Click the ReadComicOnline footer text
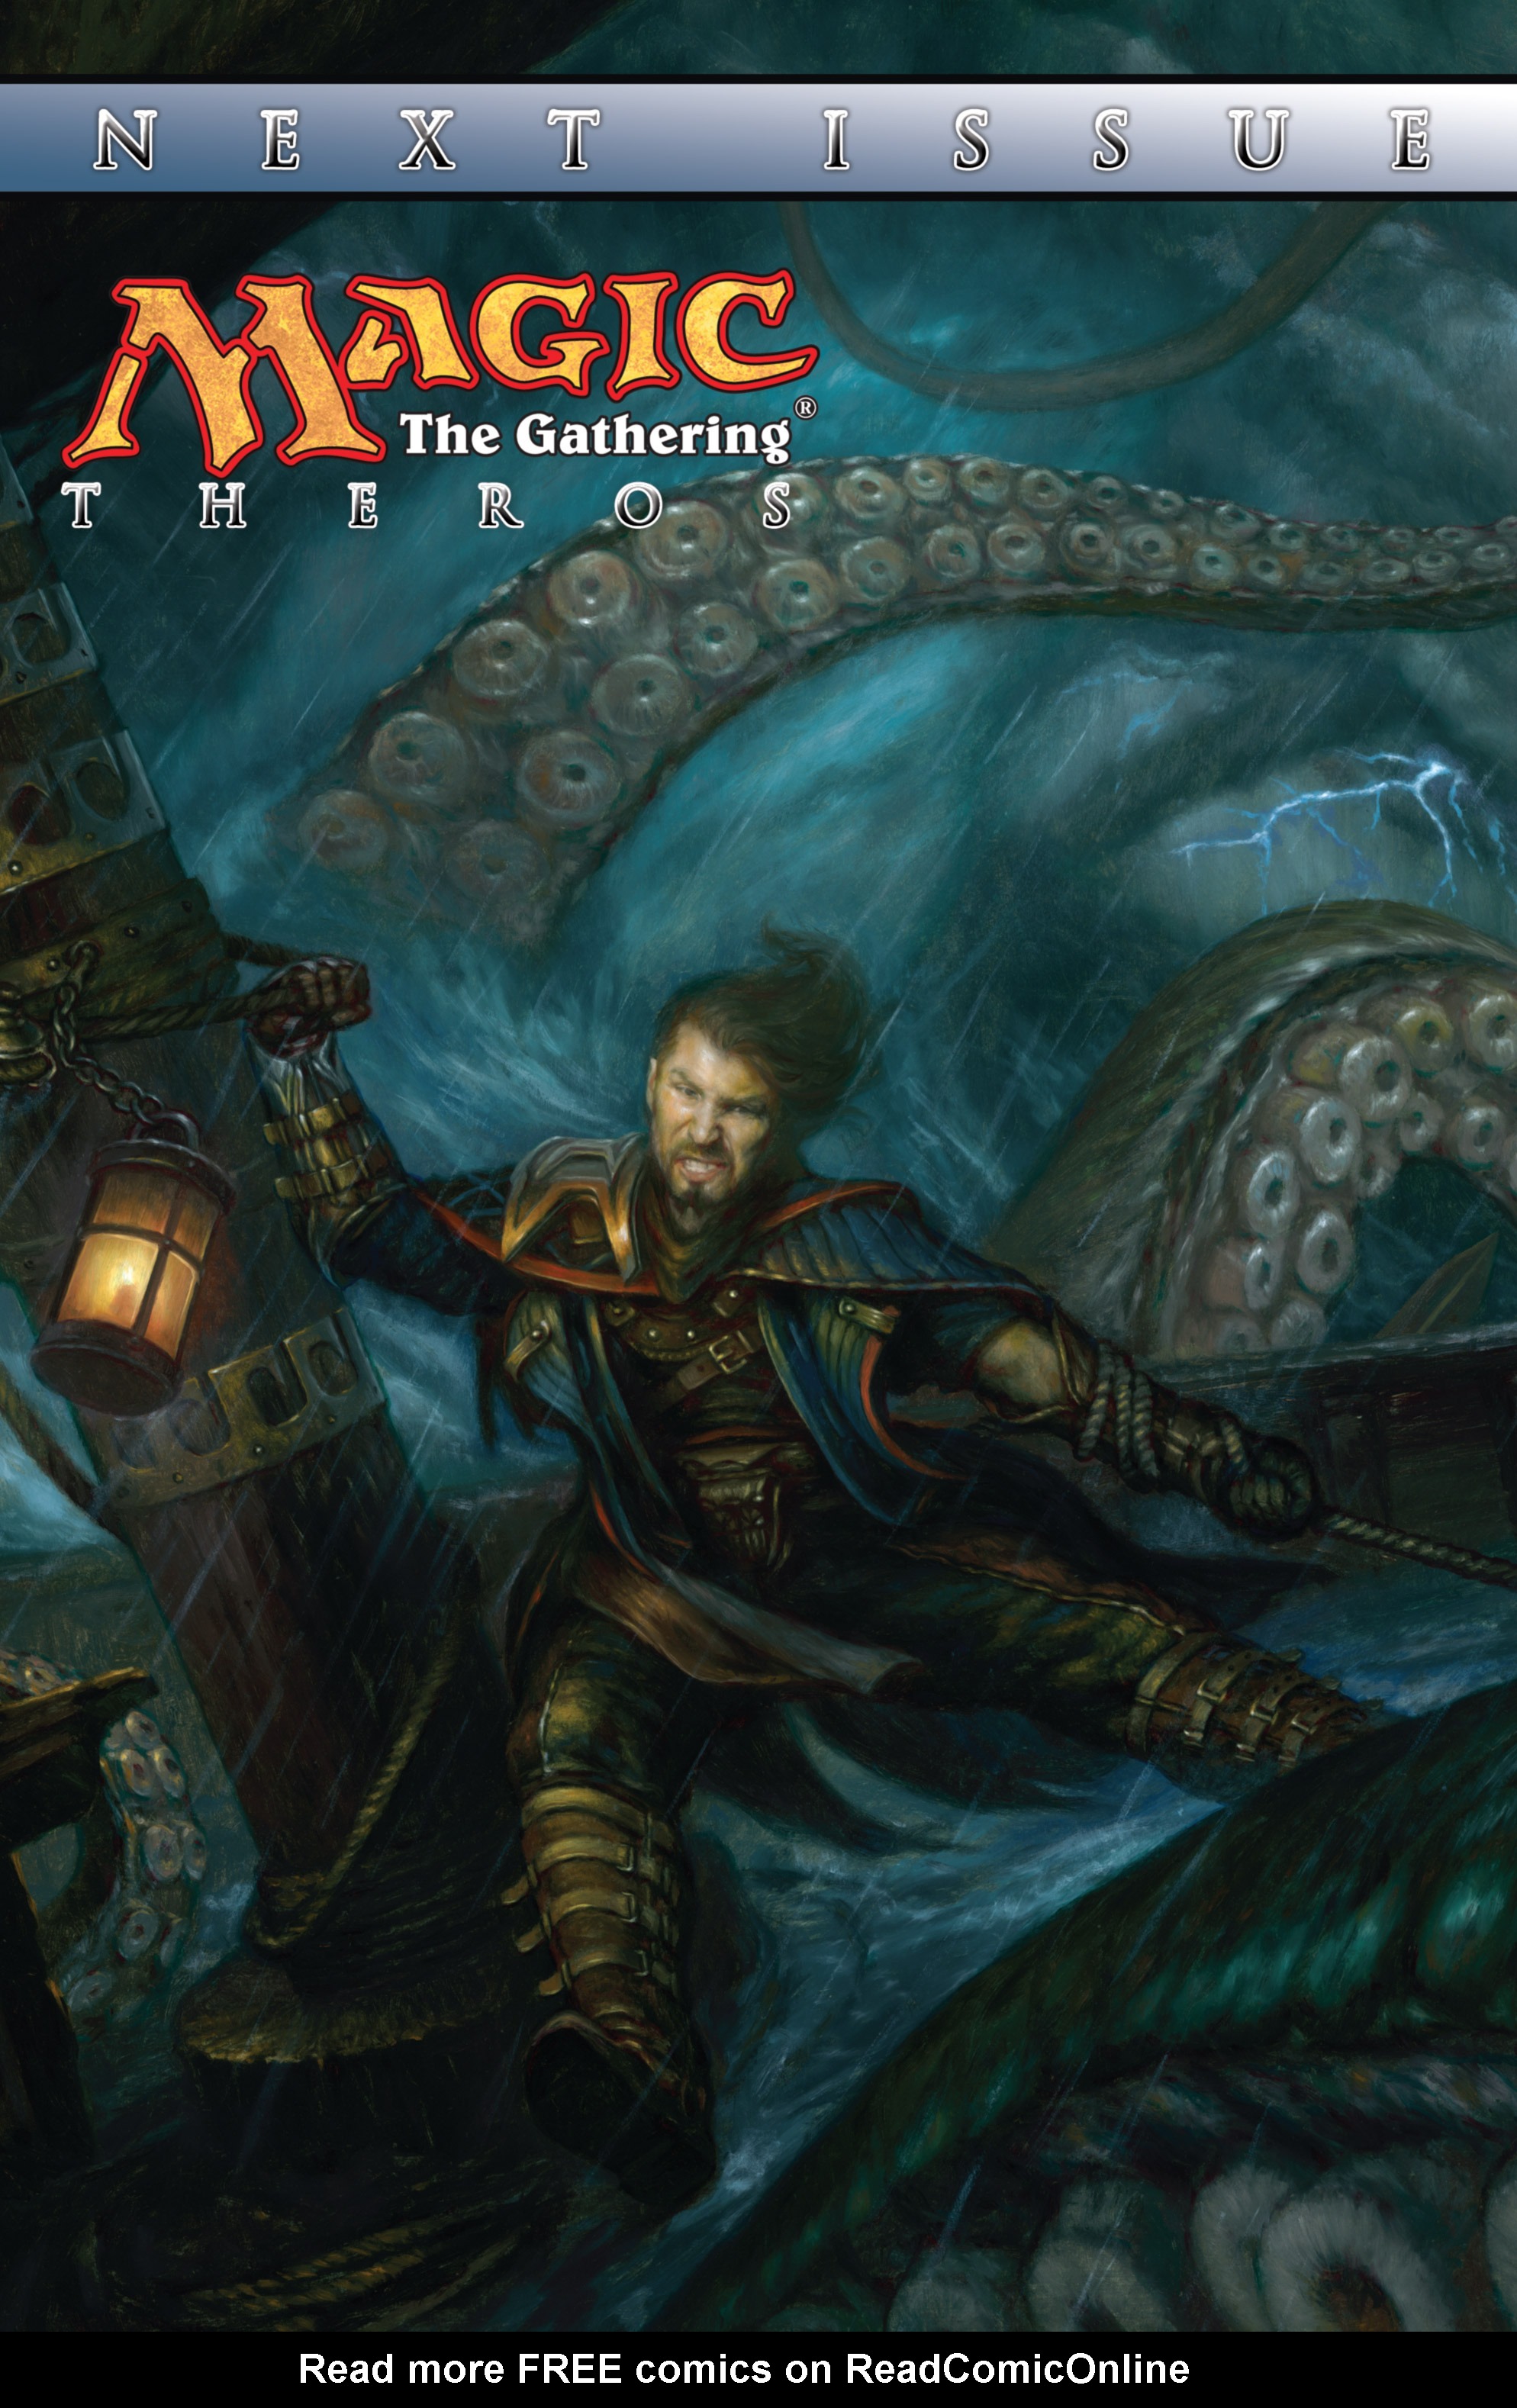The width and height of the screenshot is (1517, 2408). click(x=744, y=2368)
